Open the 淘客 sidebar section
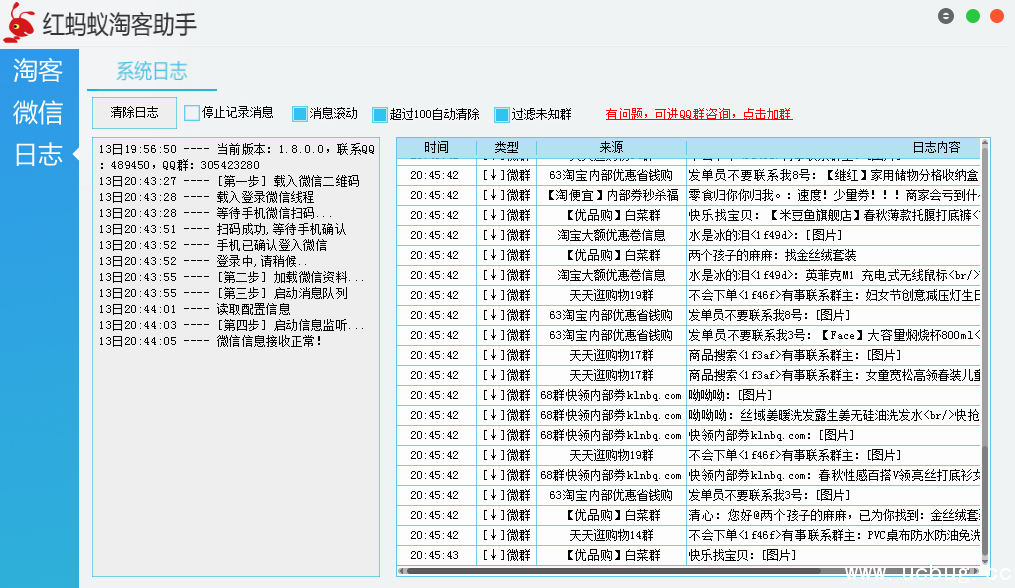Viewport: 1015px width, 588px height. [38, 71]
